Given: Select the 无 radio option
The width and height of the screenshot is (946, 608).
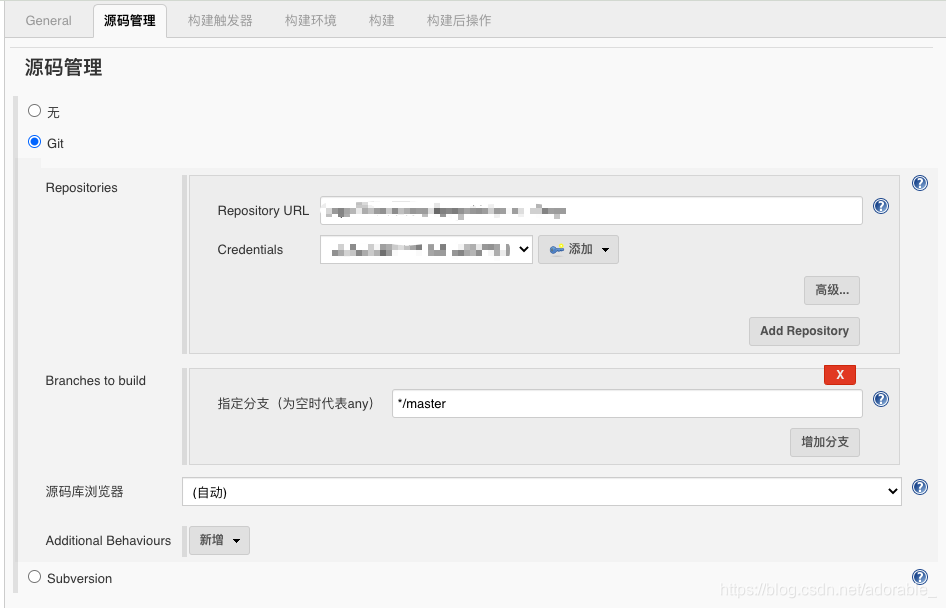Looking at the screenshot, I should [34, 110].
